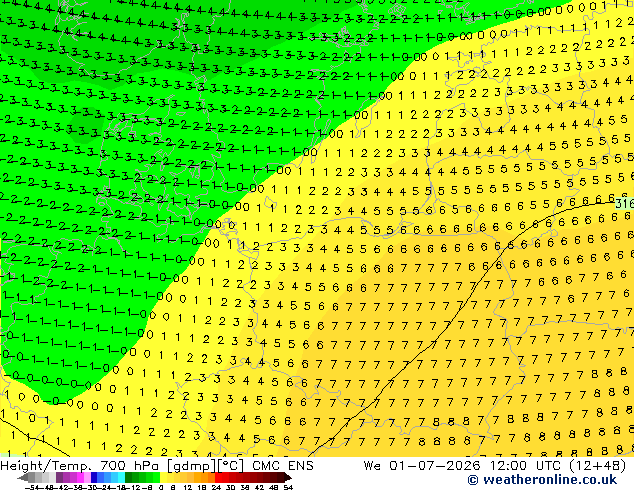Click the '54' value under the color scale
Image resolution: width=634 pixels, height=490 pixels.
pos(288,488)
